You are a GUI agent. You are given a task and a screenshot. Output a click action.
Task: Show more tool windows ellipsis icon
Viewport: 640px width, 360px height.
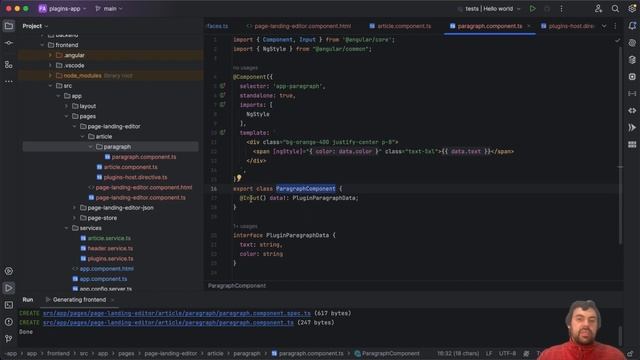coord(9,82)
